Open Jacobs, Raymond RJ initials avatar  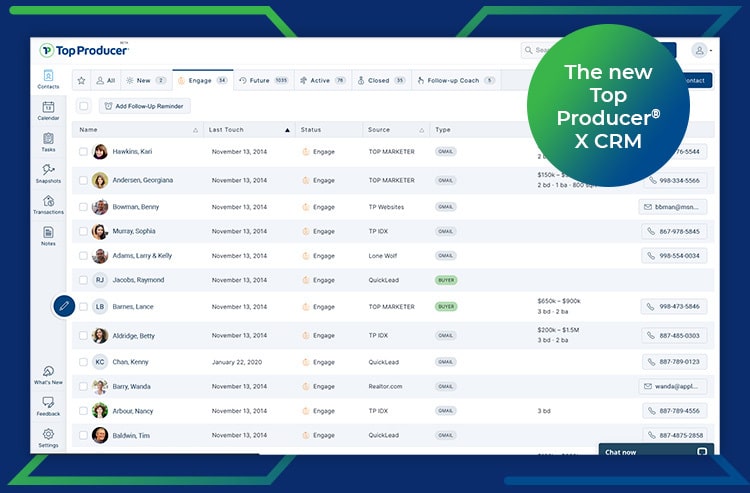coord(100,280)
